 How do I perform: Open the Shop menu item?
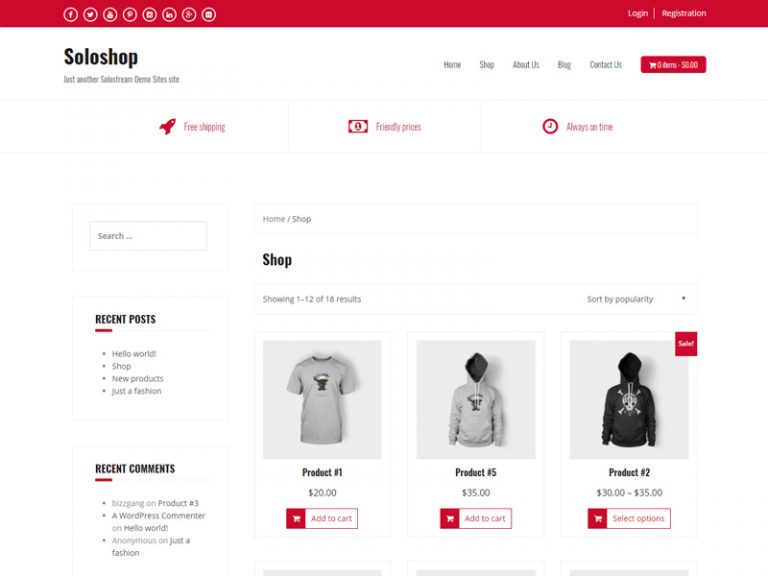coord(486,65)
